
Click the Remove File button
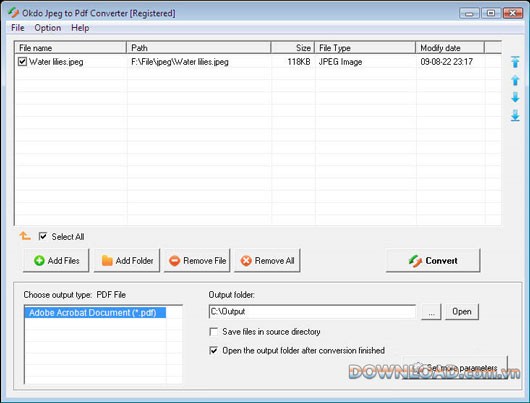click(197, 260)
